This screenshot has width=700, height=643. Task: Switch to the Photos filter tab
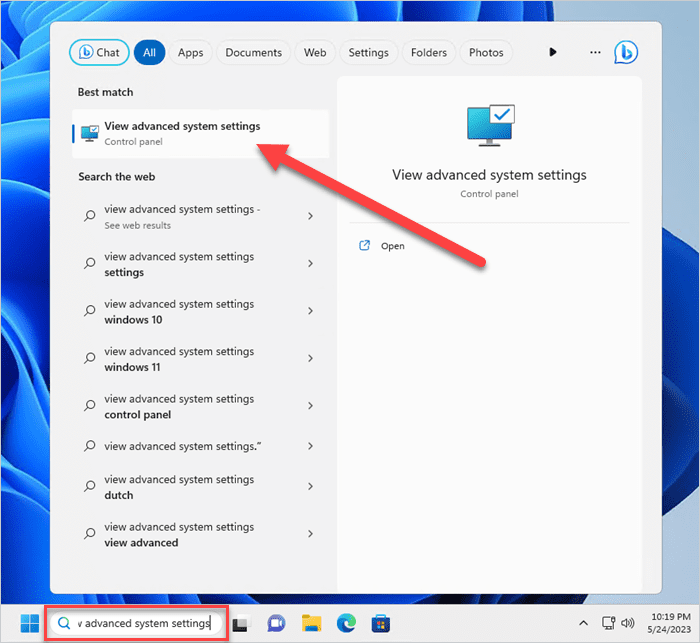[486, 53]
